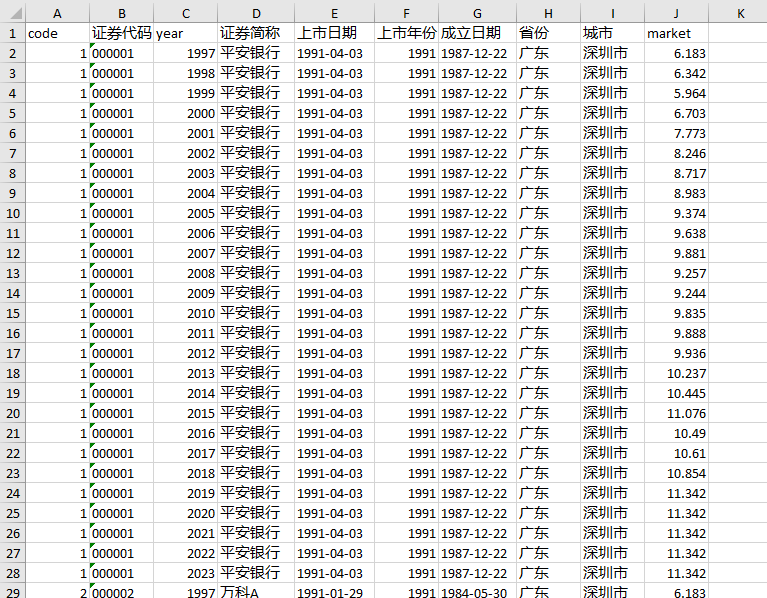Select market value 9.881

point(677,253)
